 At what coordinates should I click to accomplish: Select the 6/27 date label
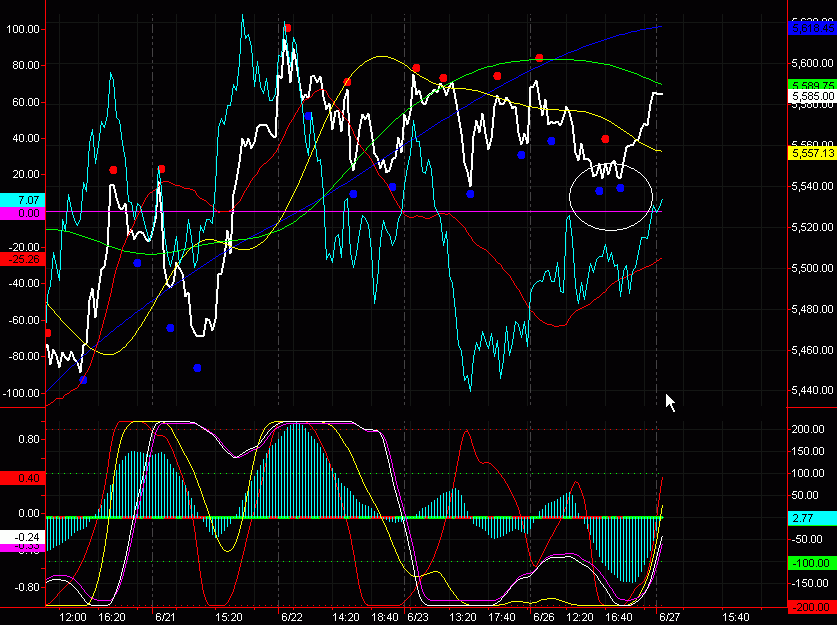pos(669,618)
